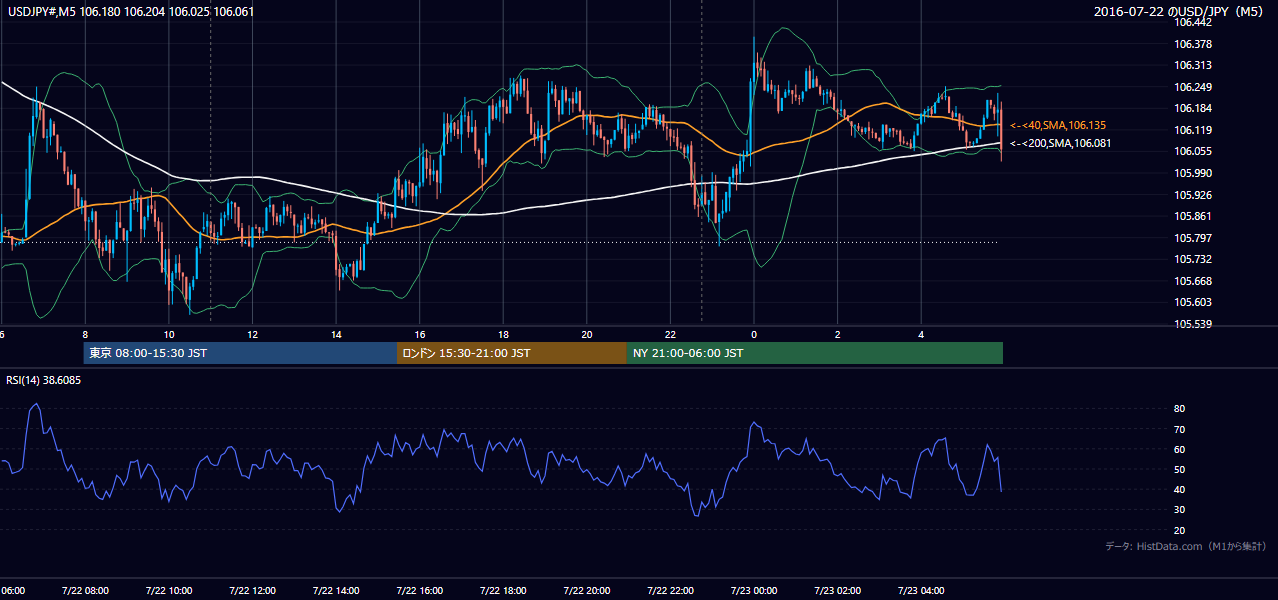The width and height of the screenshot is (1278, 600).
Task: Click the 7/23 00:00 date axis label
Action: 754,591
